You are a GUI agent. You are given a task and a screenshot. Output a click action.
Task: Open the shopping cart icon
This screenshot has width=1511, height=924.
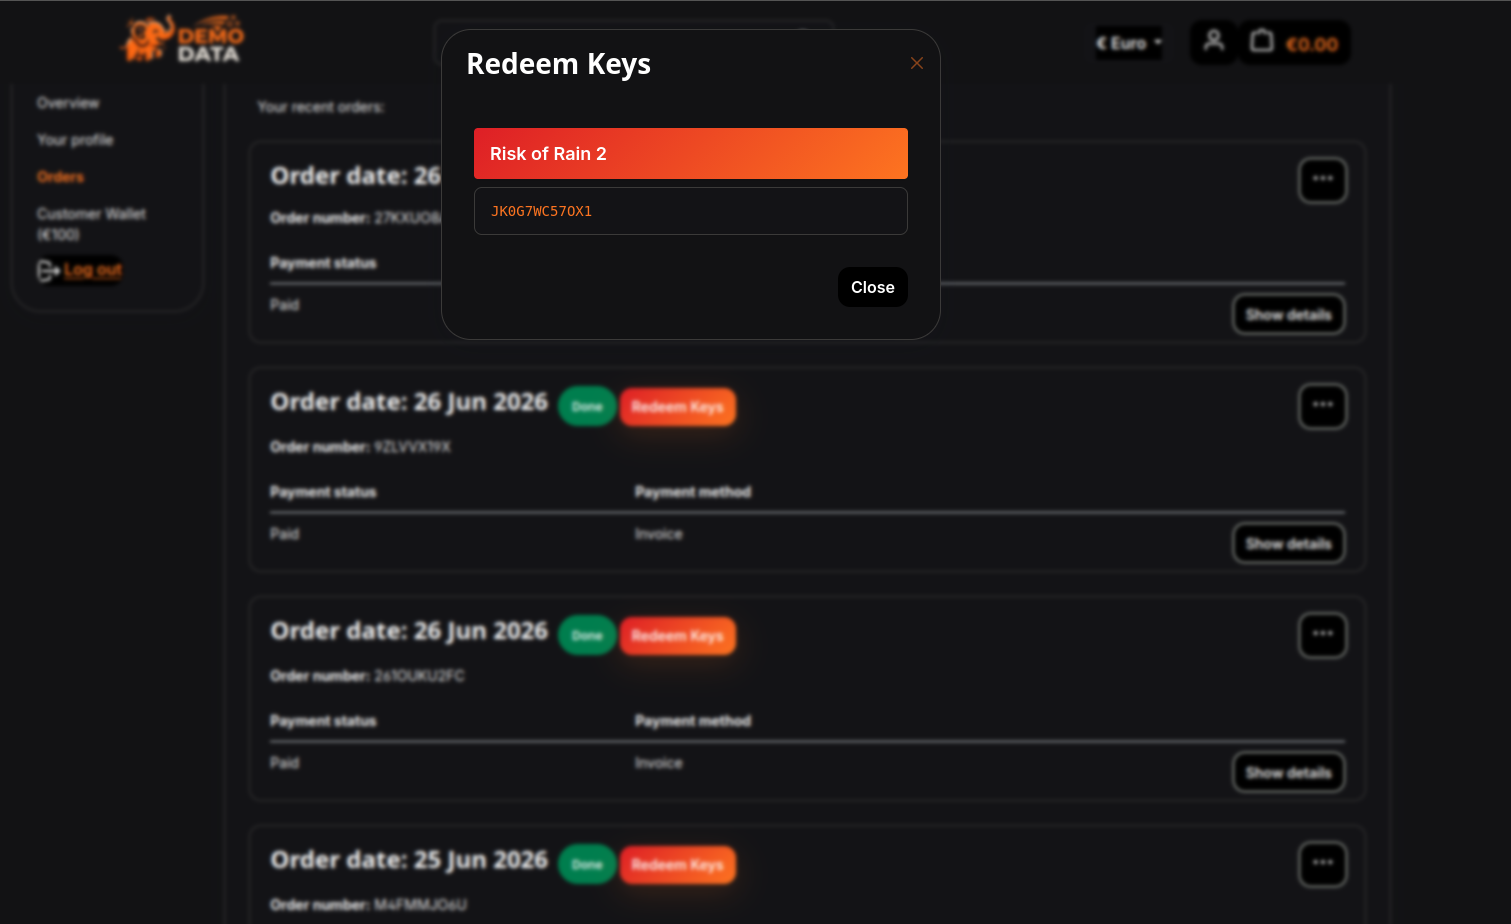point(1262,42)
